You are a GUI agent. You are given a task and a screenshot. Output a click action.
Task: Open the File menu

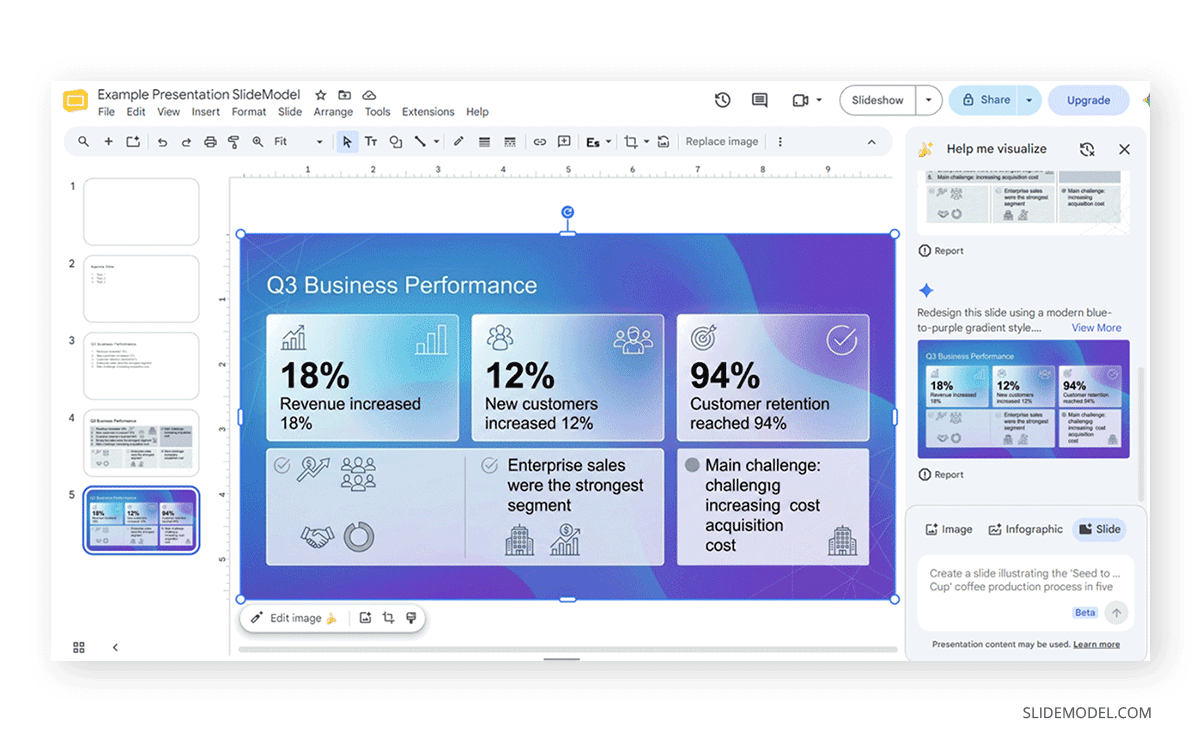point(106,112)
